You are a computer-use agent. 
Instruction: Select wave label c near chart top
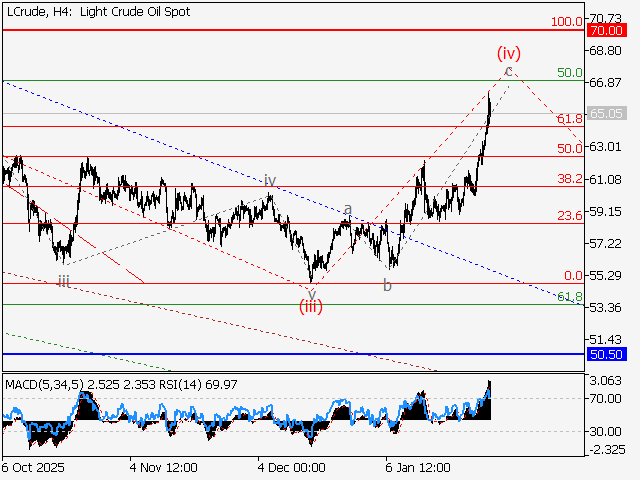[x=509, y=71]
